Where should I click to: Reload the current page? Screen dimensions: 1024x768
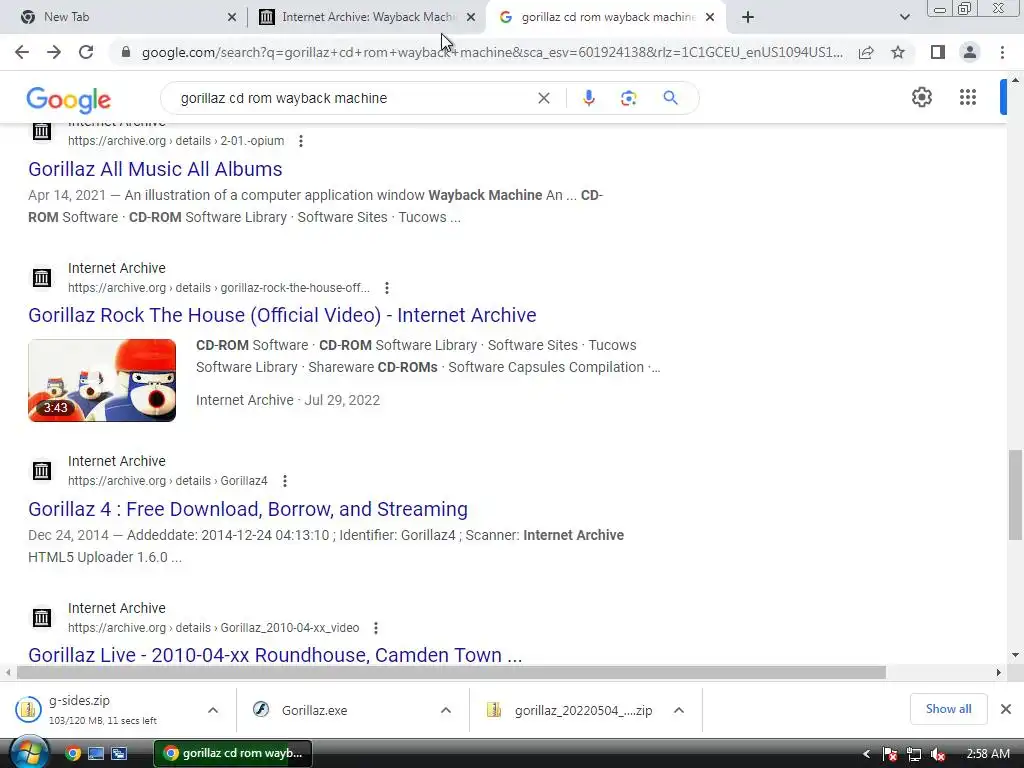[x=86, y=52]
